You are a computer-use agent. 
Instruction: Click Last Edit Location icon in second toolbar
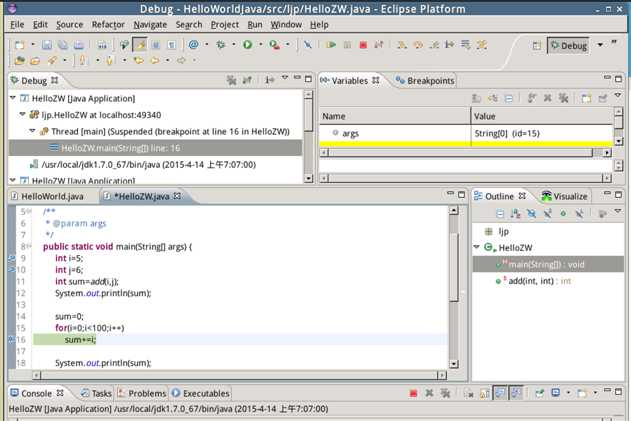click(138, 60)
